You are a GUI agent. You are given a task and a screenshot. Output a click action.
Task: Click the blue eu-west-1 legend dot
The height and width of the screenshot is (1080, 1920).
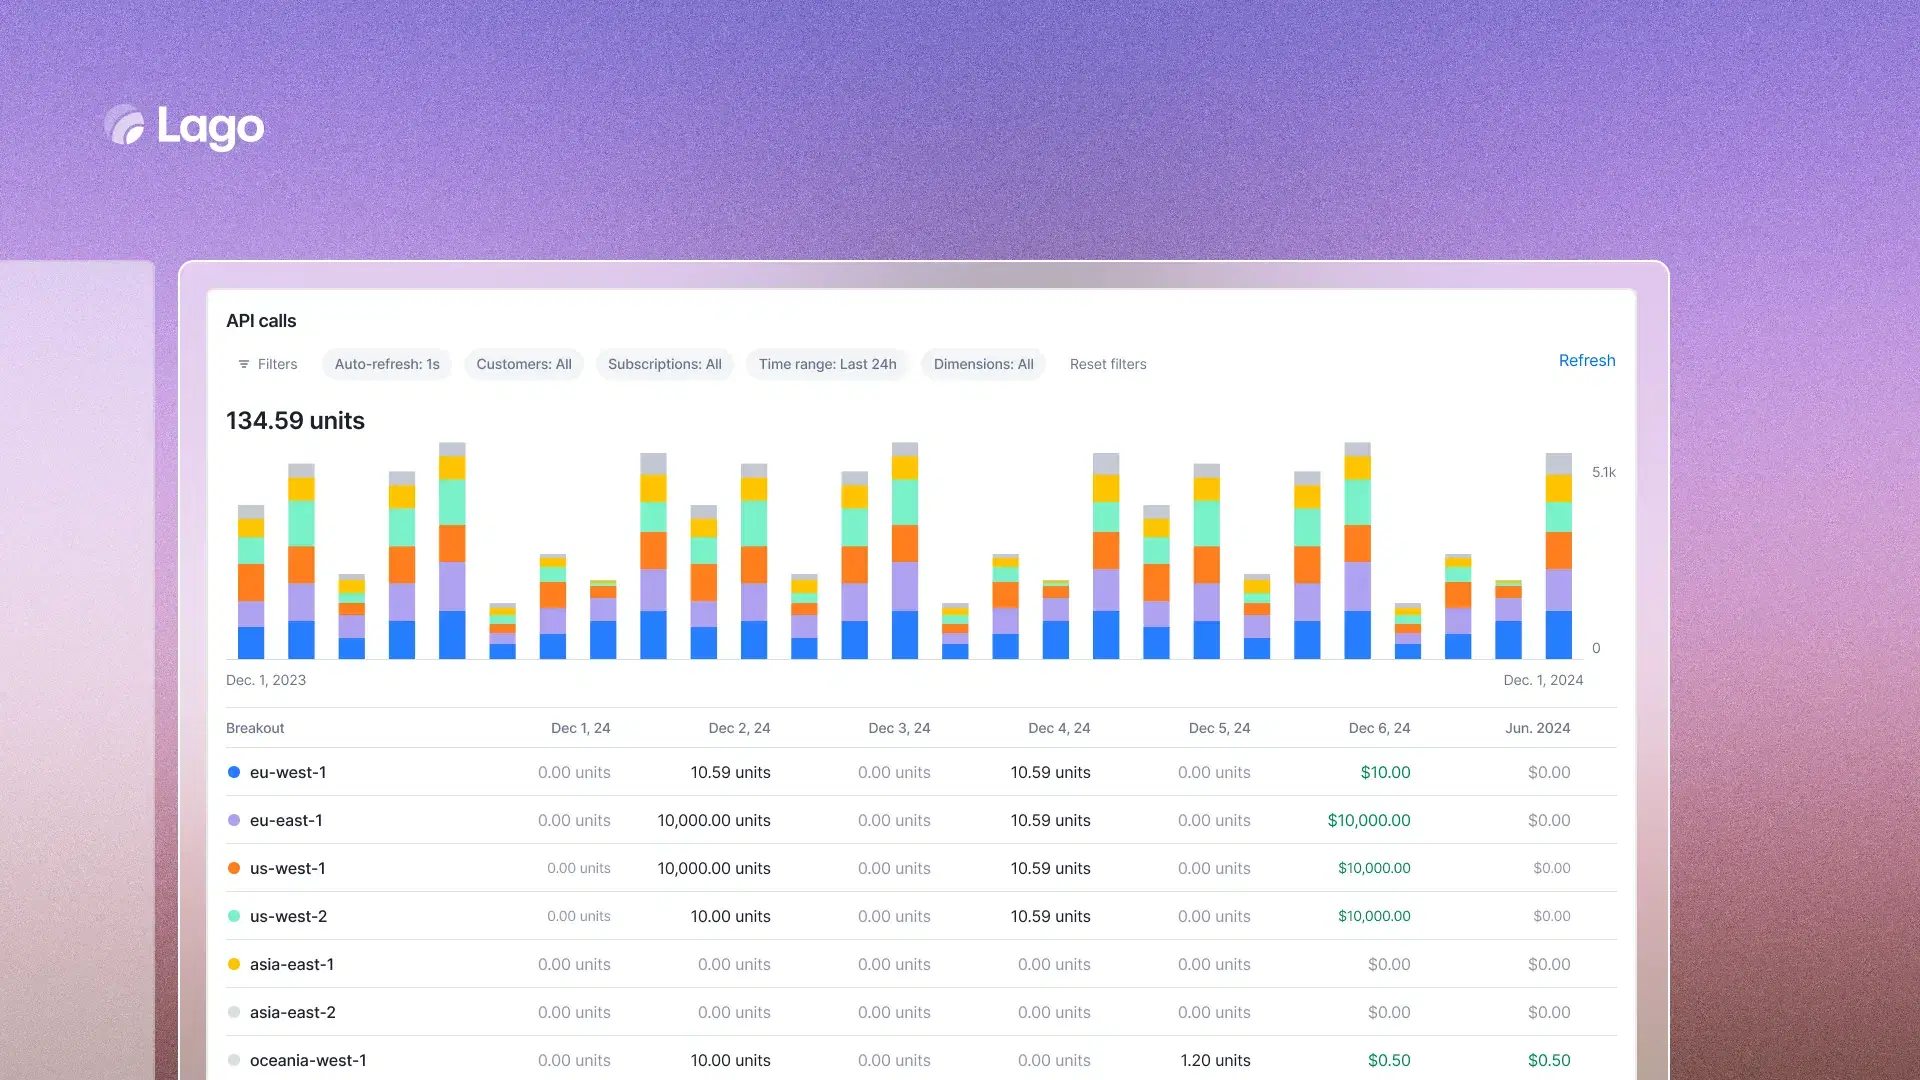click(234, 772)
